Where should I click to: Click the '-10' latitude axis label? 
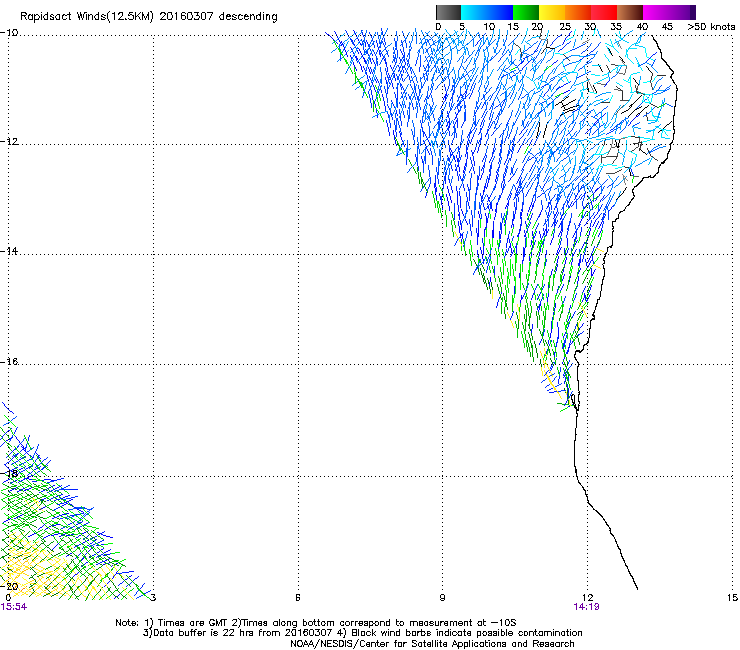(x=9, y=33)
